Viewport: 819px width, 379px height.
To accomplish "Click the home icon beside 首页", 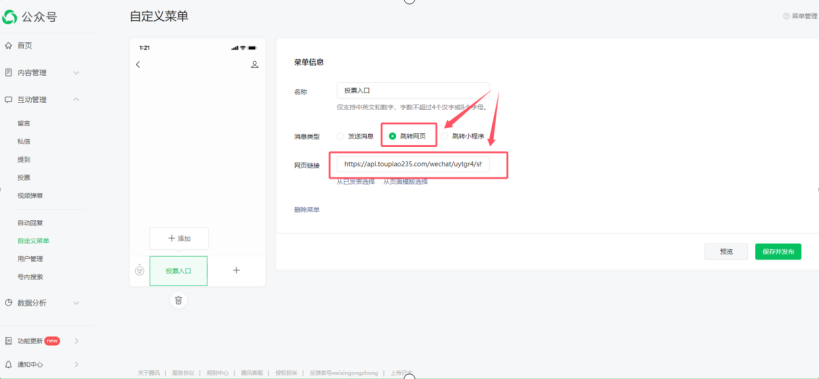I will 8,46.
